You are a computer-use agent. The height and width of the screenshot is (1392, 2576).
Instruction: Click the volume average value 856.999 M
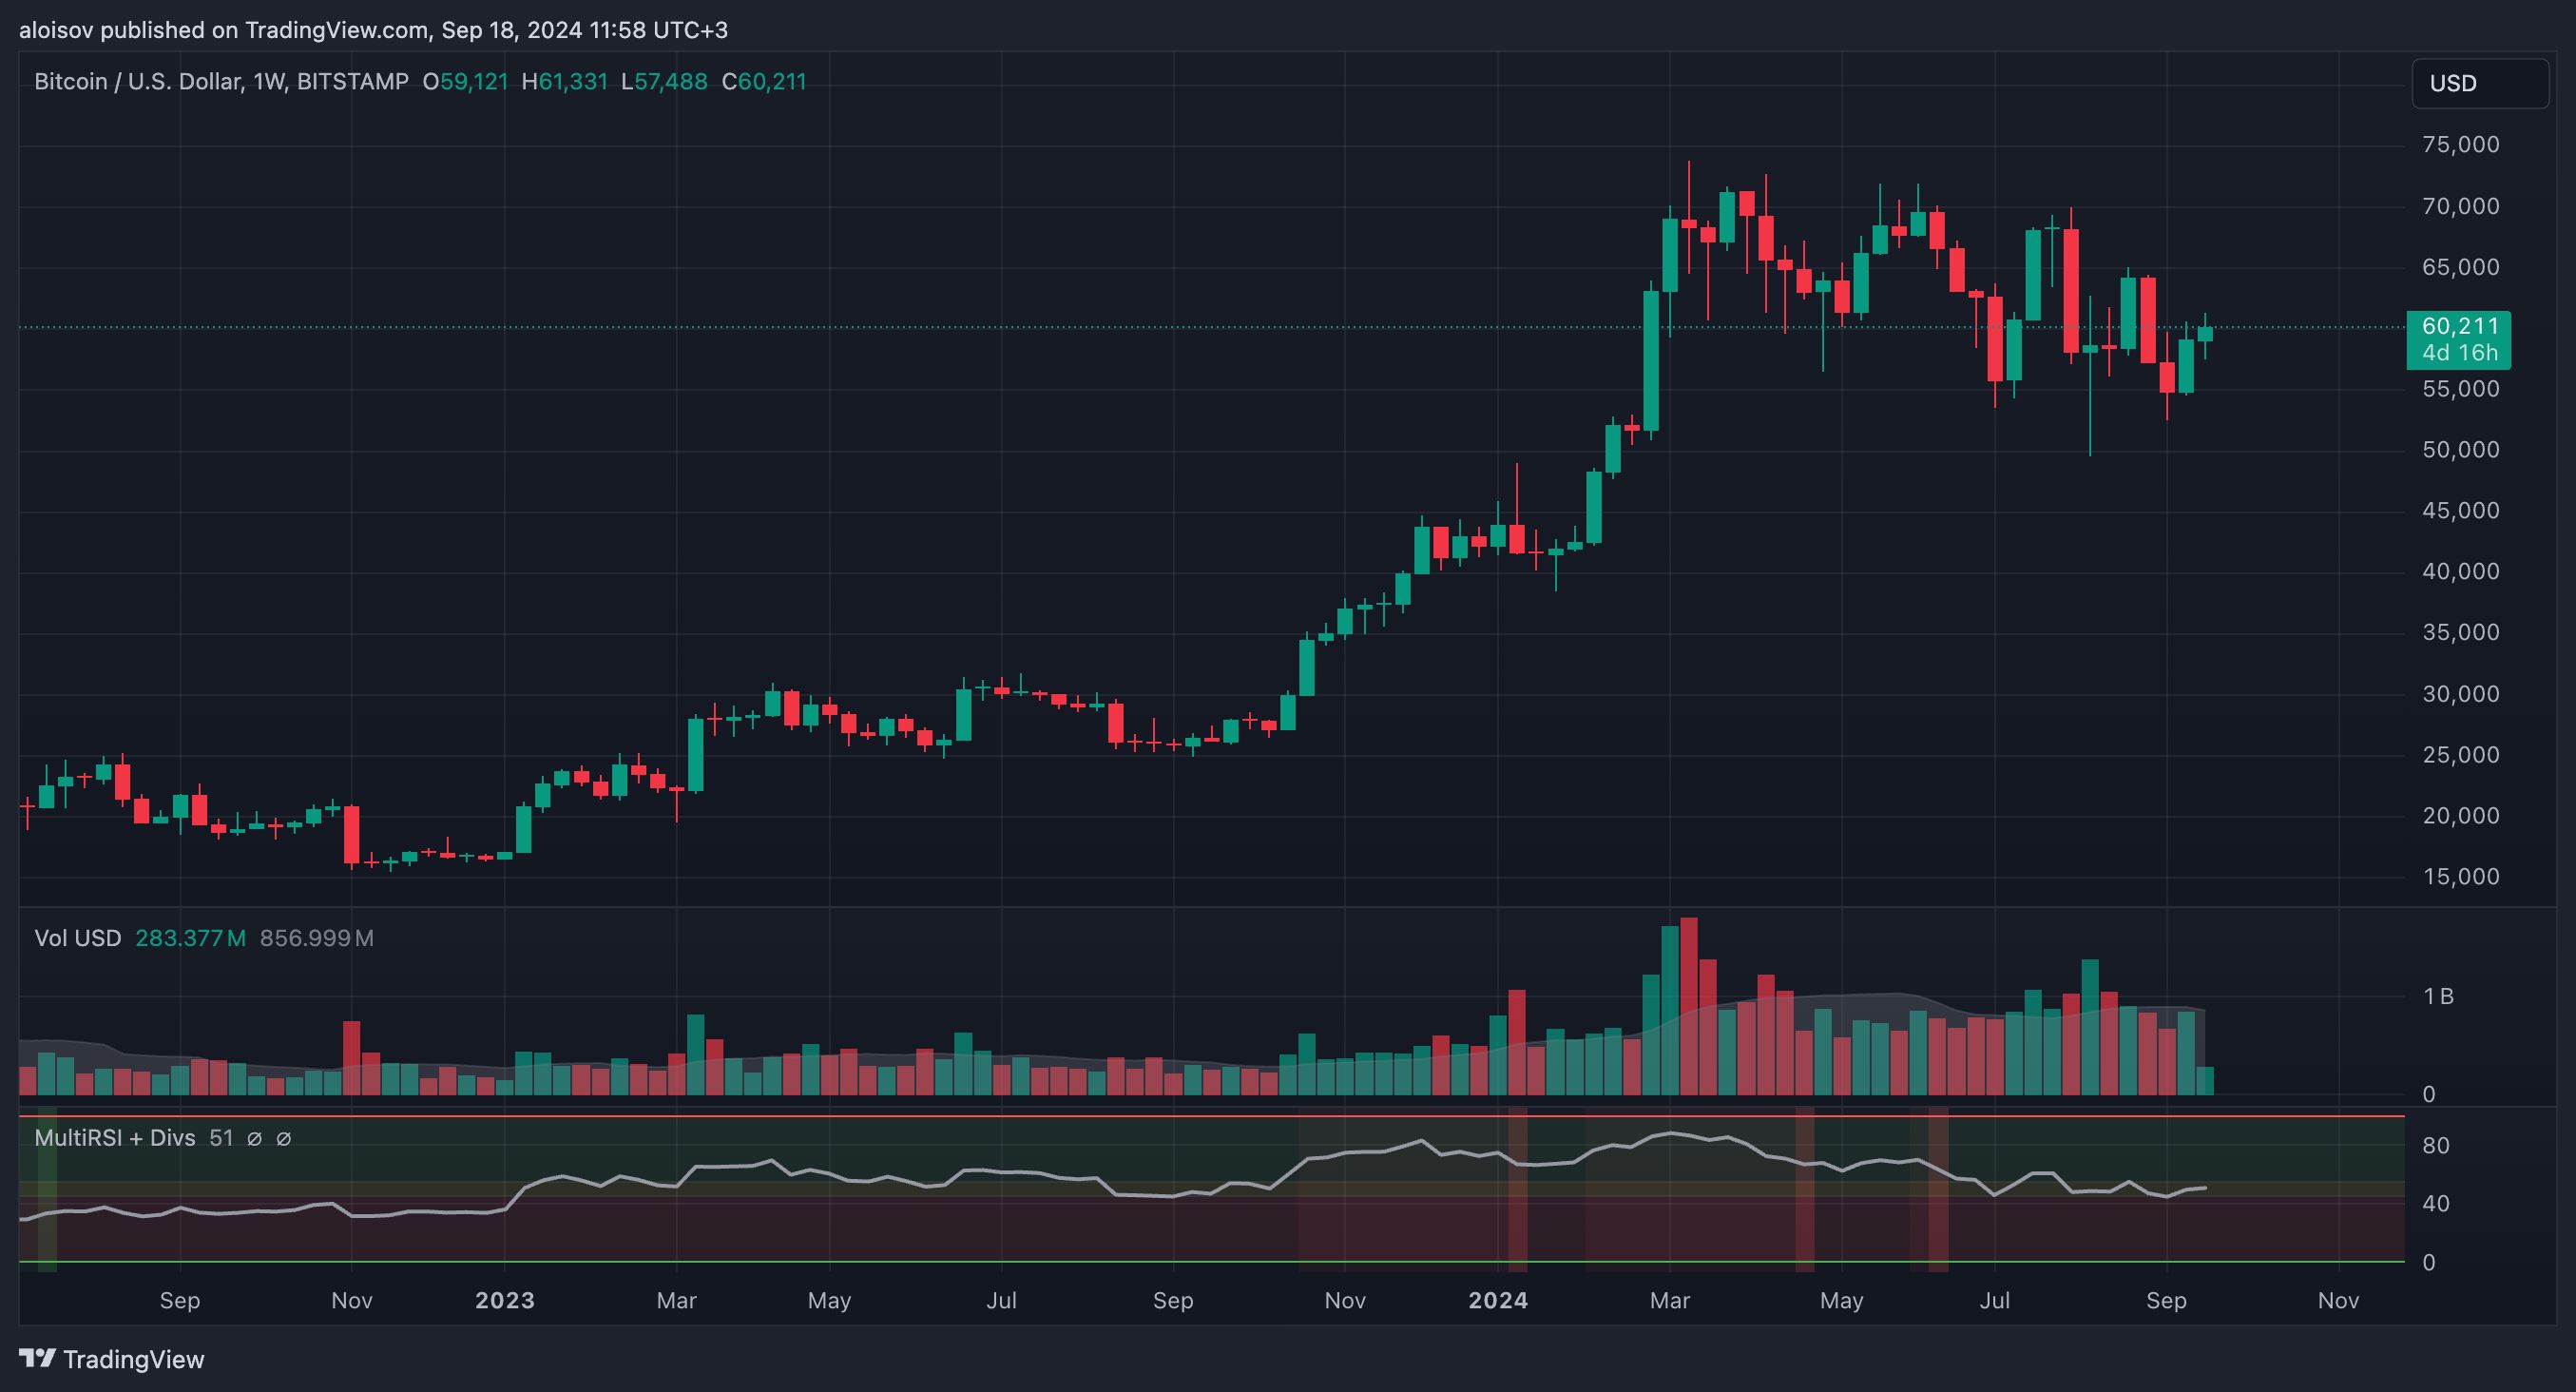pyautogui.click(x=316, y=938)
